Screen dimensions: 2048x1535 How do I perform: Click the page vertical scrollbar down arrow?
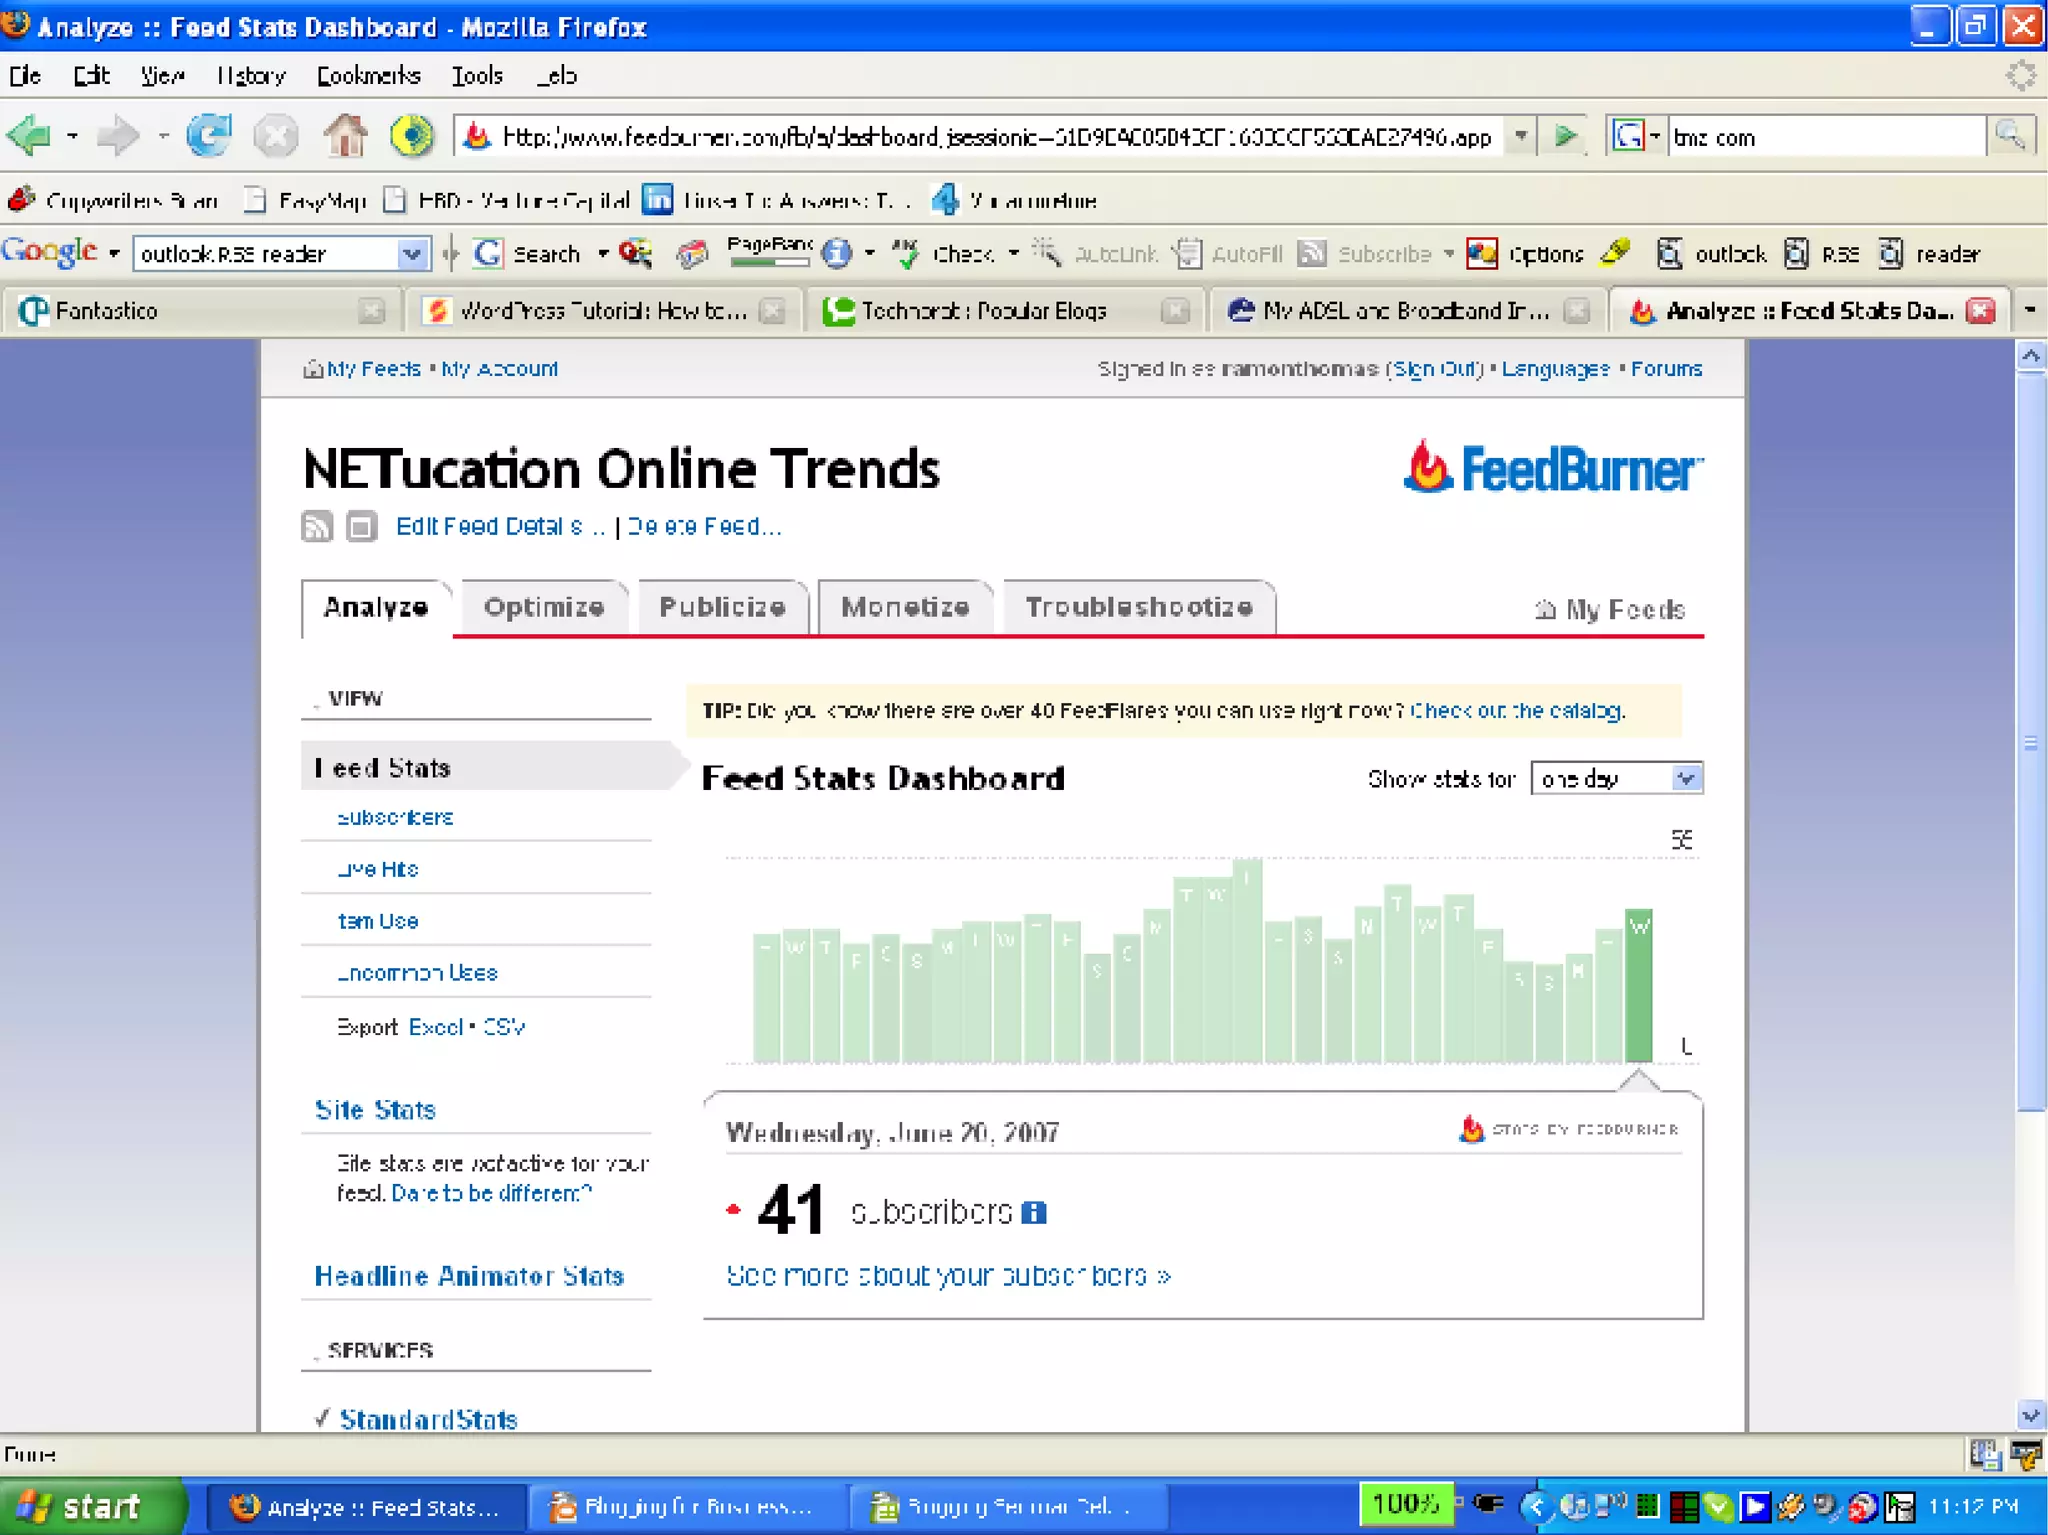click(x=2030, y=1415)
